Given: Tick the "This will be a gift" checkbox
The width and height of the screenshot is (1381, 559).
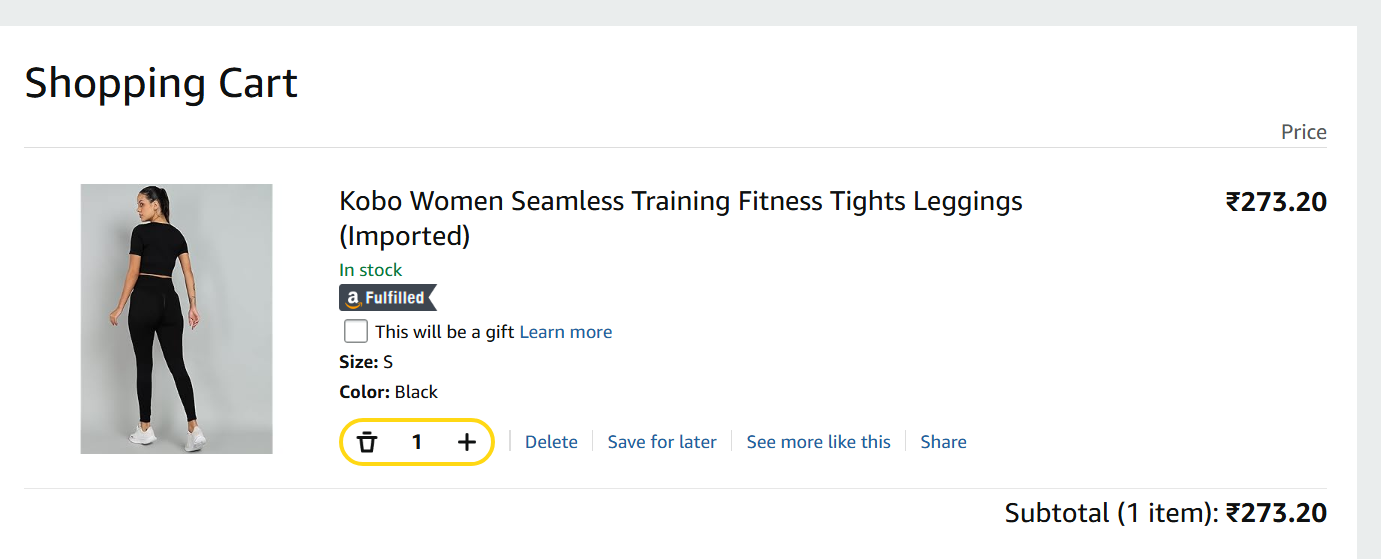Looking at the screenshot, I should pyautogui.click(x=356, y=331).
